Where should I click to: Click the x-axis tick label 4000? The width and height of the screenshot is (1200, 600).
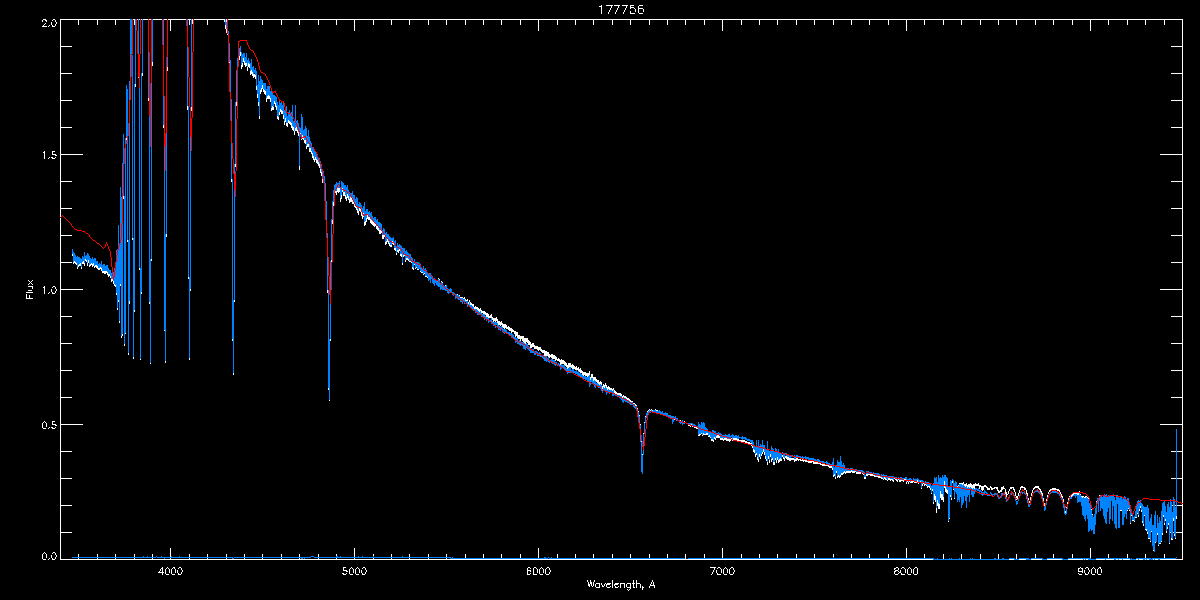[170, 572]
